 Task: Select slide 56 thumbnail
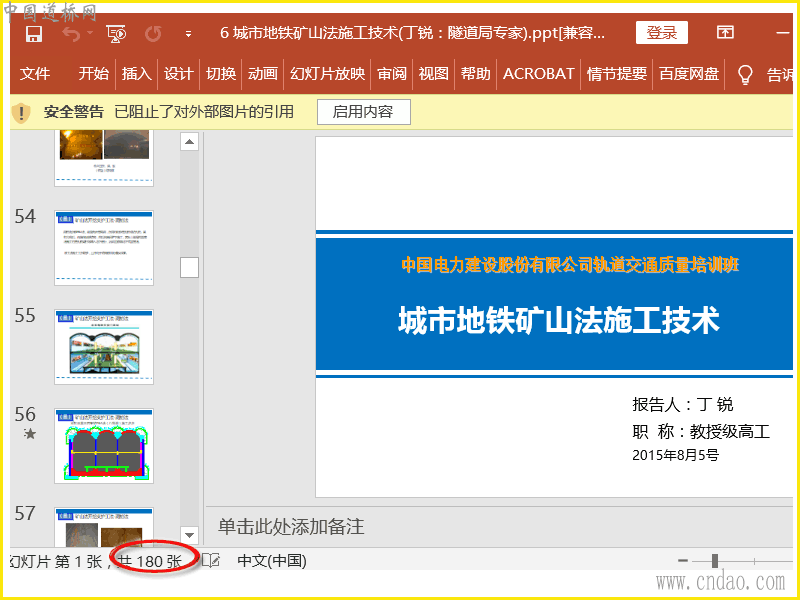tap(104, 446)
